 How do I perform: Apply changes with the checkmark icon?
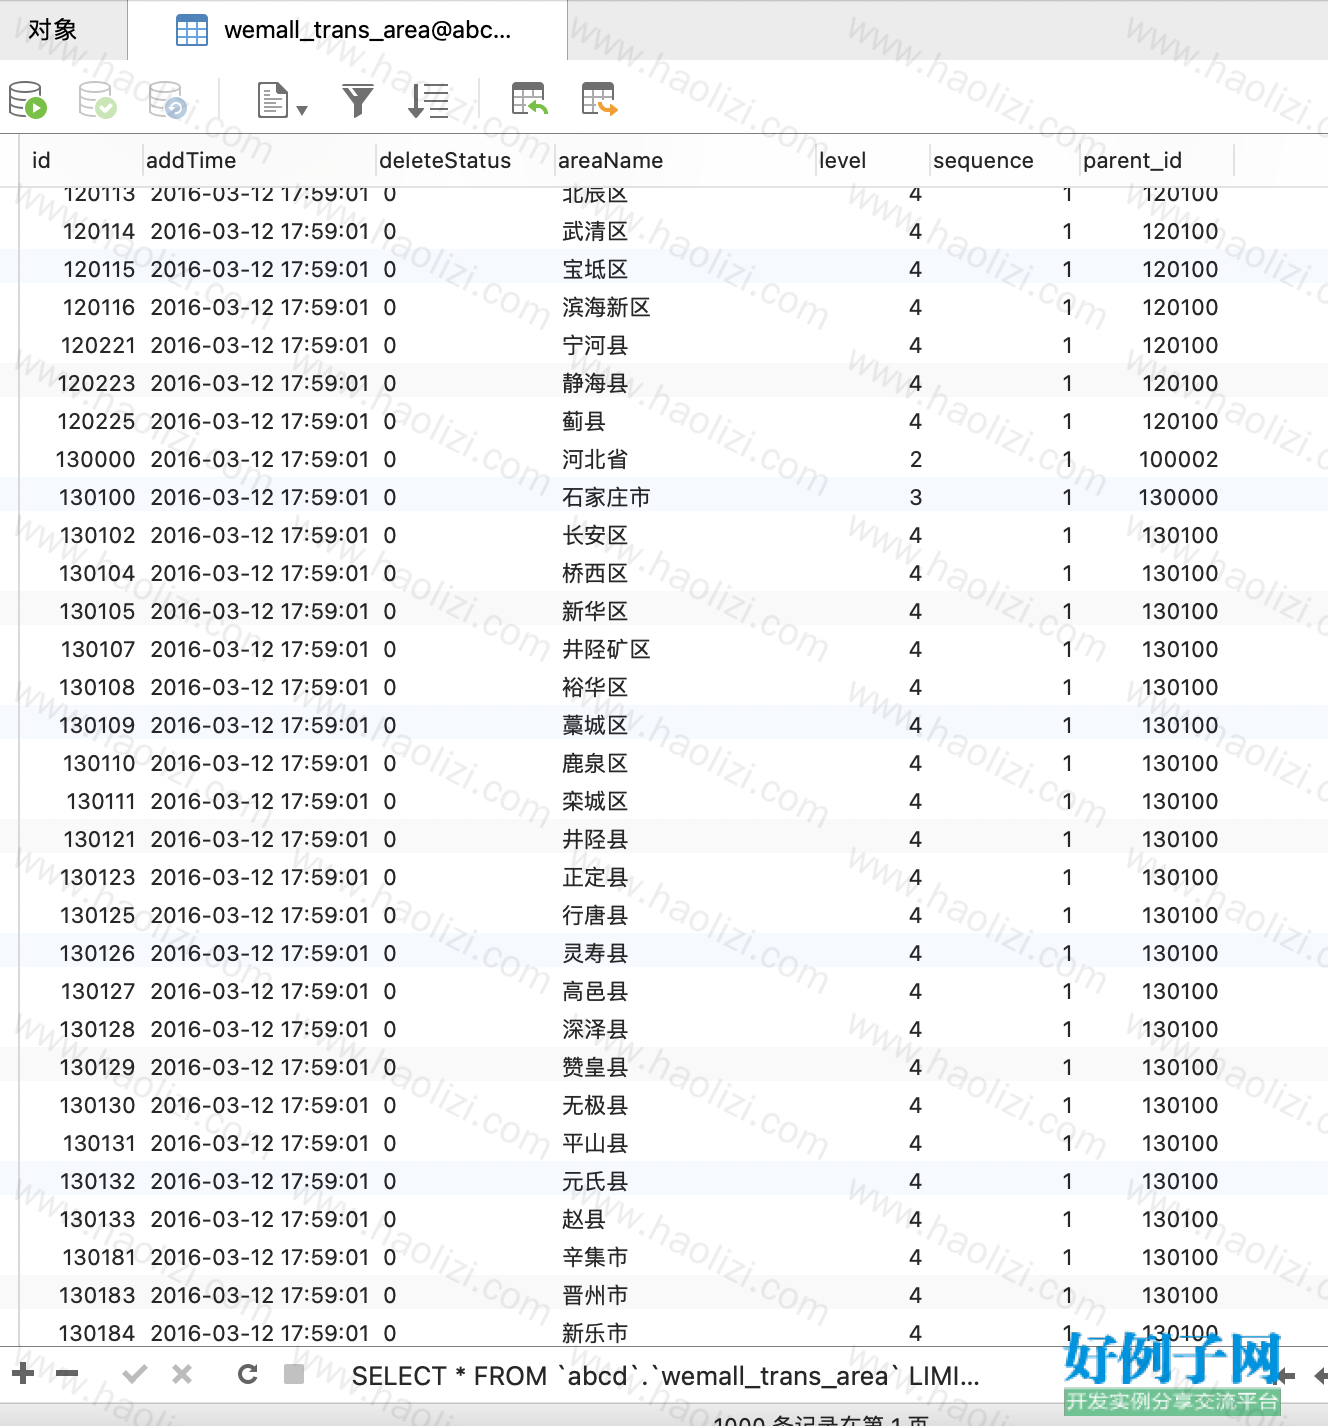(135, 1374)
